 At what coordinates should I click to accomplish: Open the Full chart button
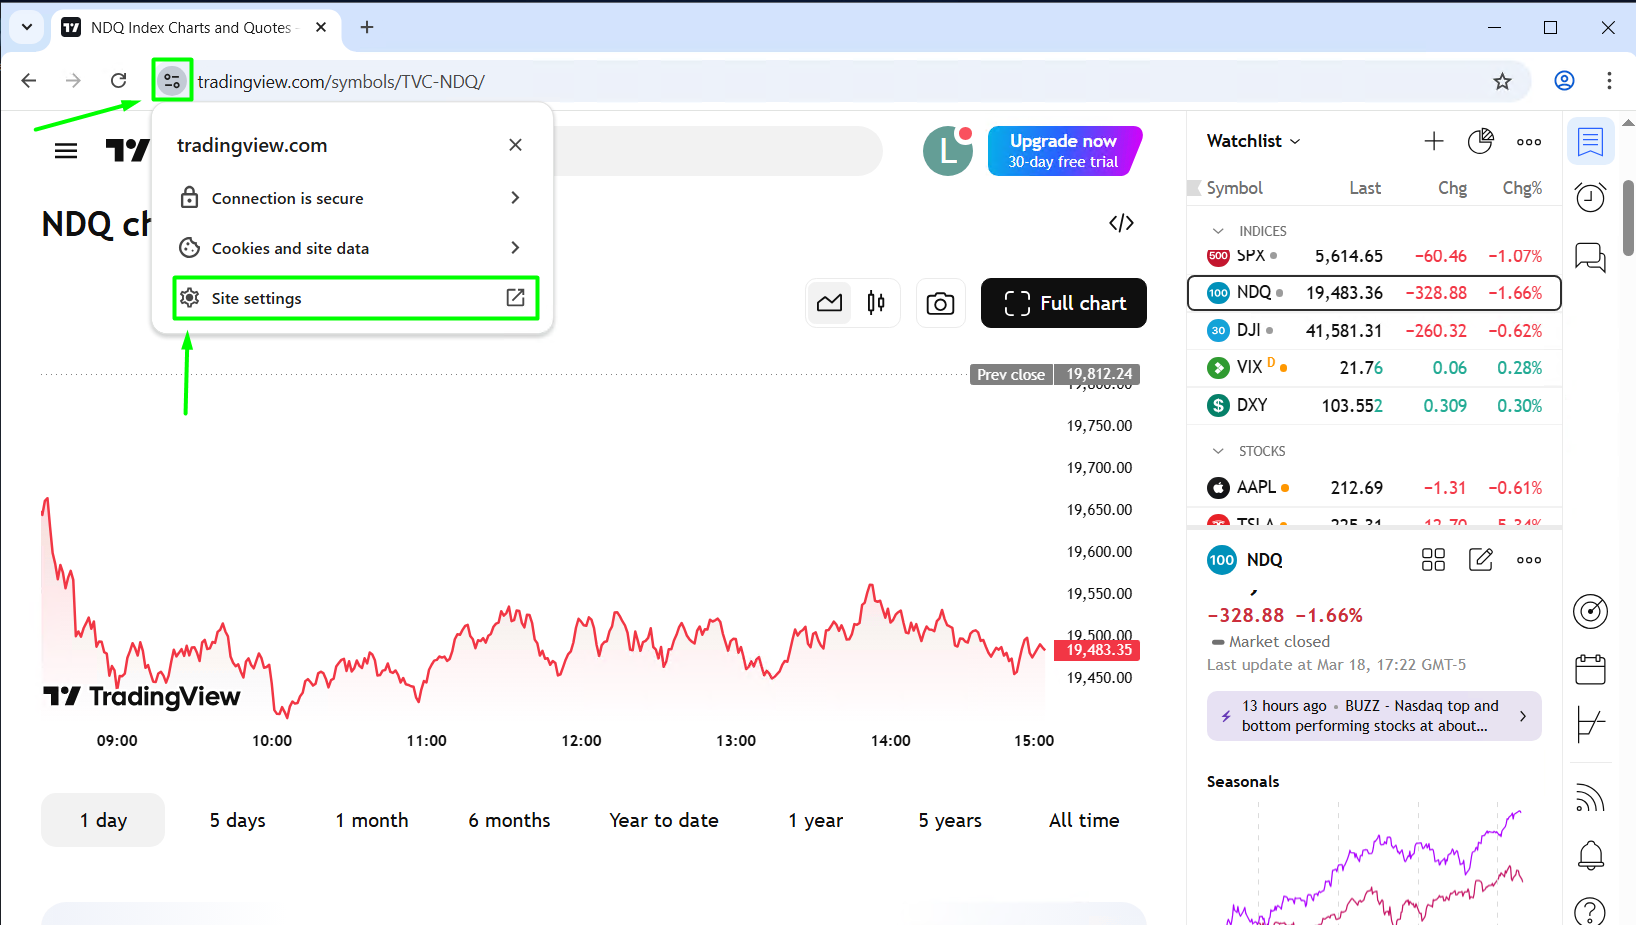tap(1064, 303)
